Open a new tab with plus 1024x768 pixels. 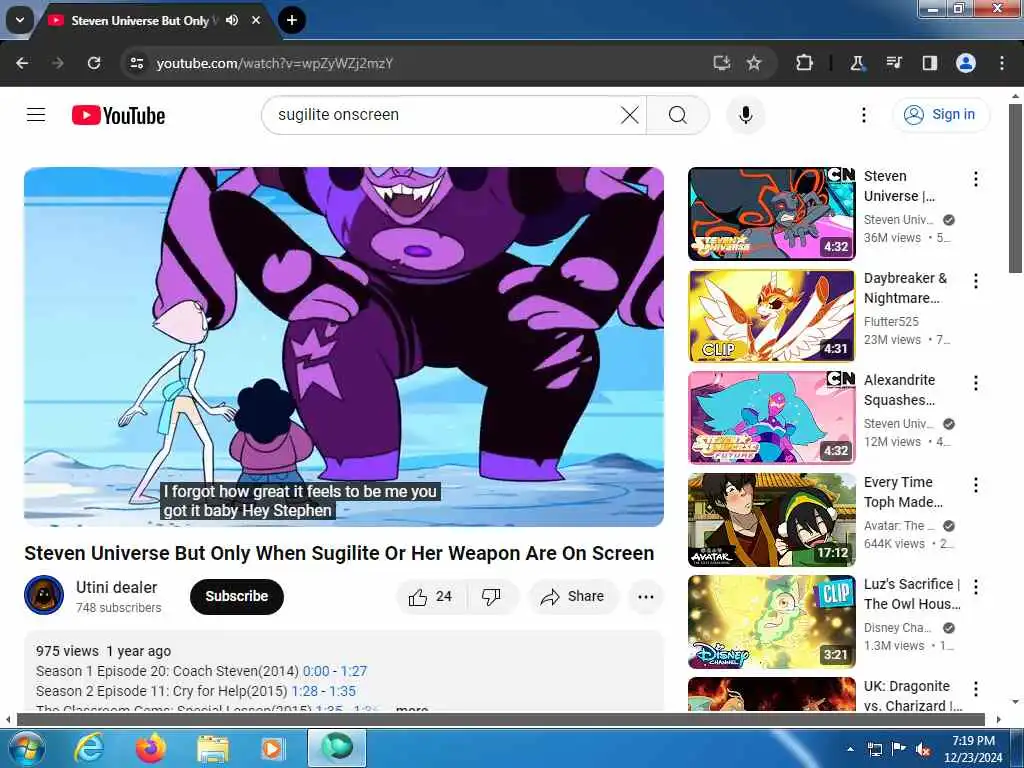click(x=292, y=20)
